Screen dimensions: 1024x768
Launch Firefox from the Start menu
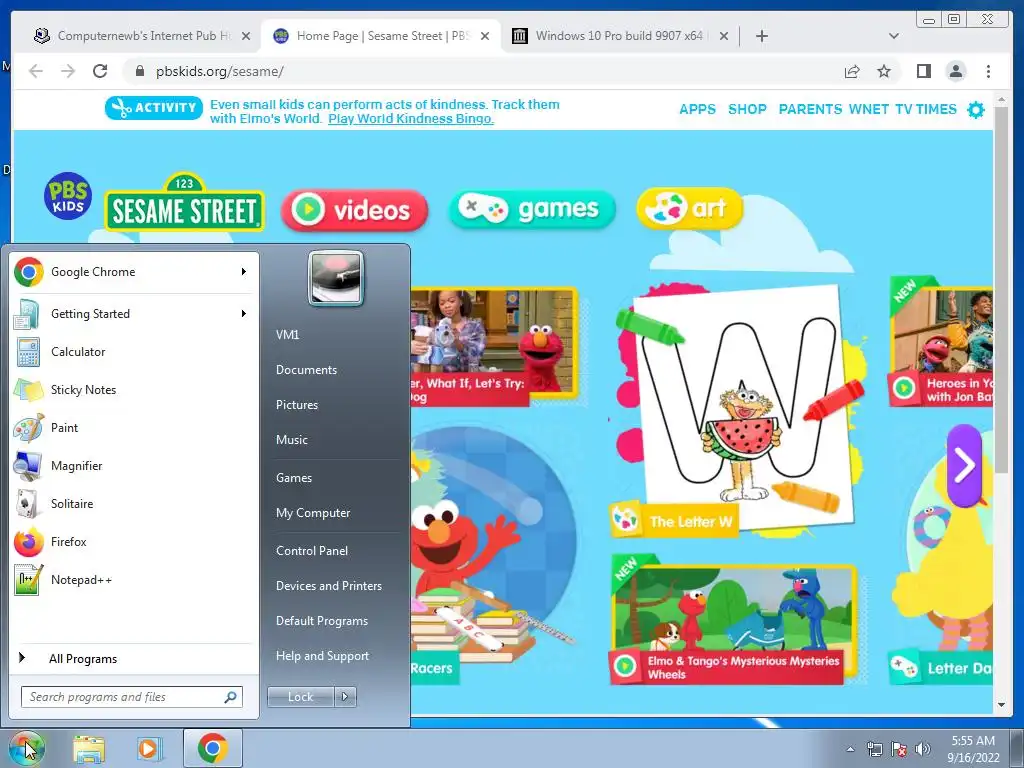click(135, 541)
